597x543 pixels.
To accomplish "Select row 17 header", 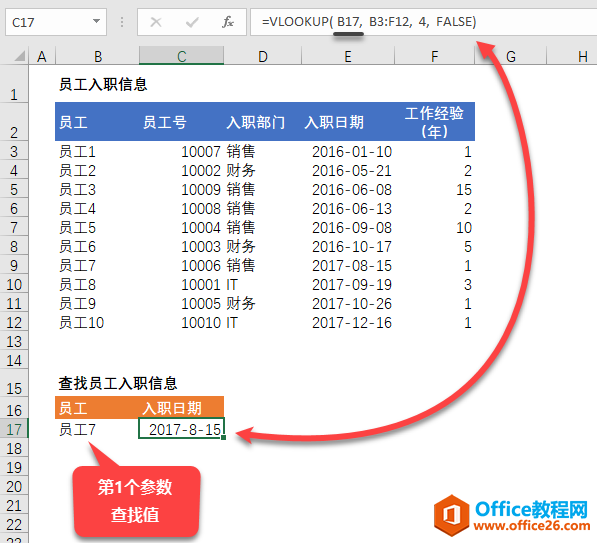I will (x=14, y=429).
